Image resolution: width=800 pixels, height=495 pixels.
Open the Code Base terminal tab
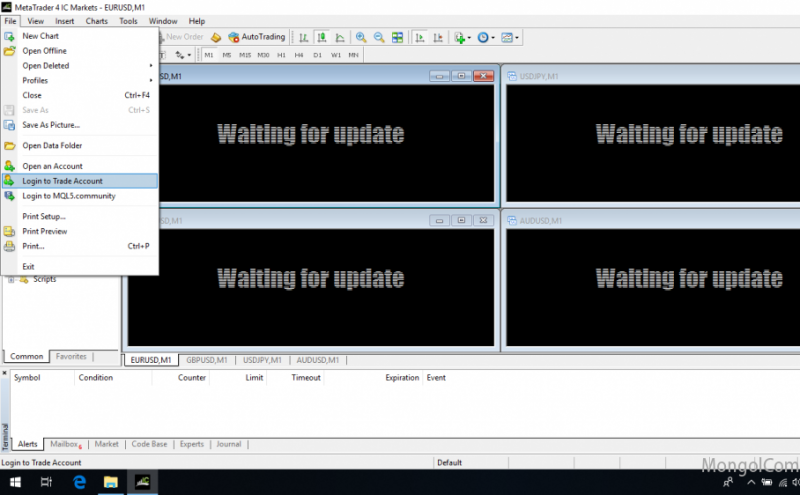pyautogui.click(x=149, y=444)
